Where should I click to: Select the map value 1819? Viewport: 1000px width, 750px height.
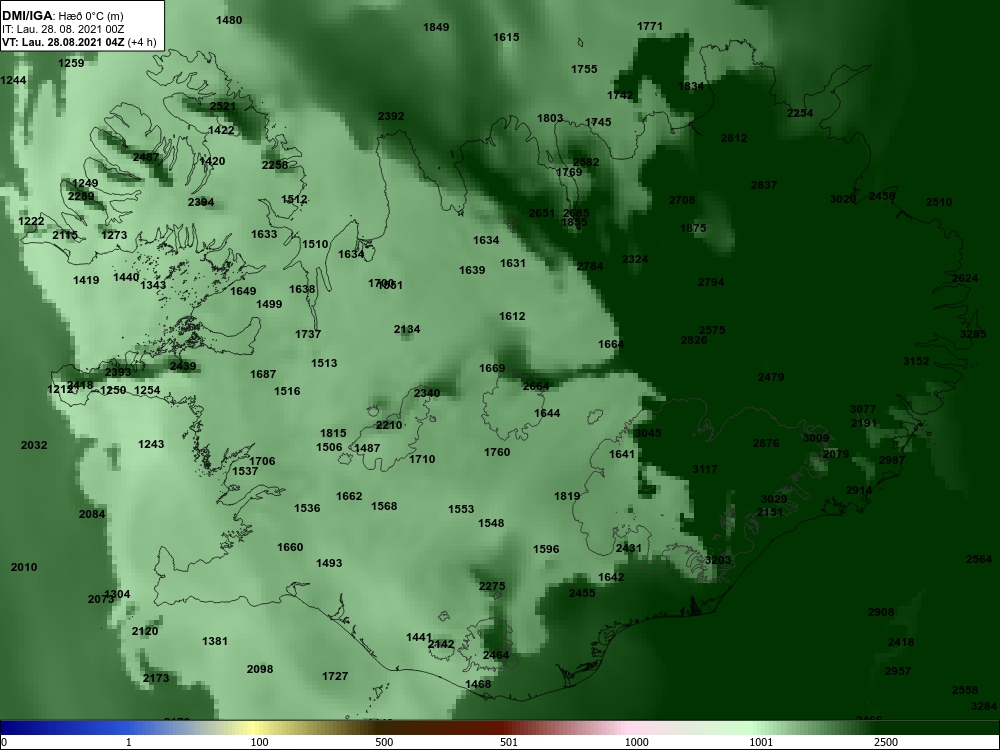click(567, 496)
